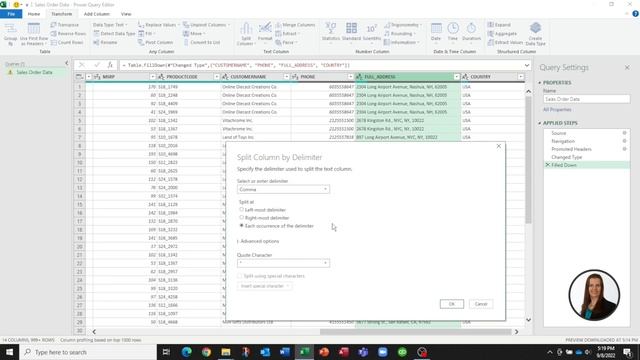Open the Data Type: Text dropdown
640x360 pixels.
tap(110, 25)
